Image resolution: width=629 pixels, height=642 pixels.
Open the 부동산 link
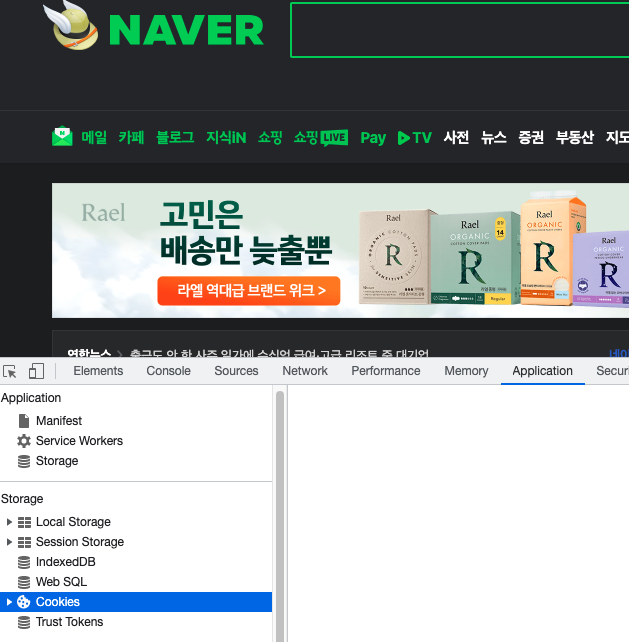(x=575, y=137)
